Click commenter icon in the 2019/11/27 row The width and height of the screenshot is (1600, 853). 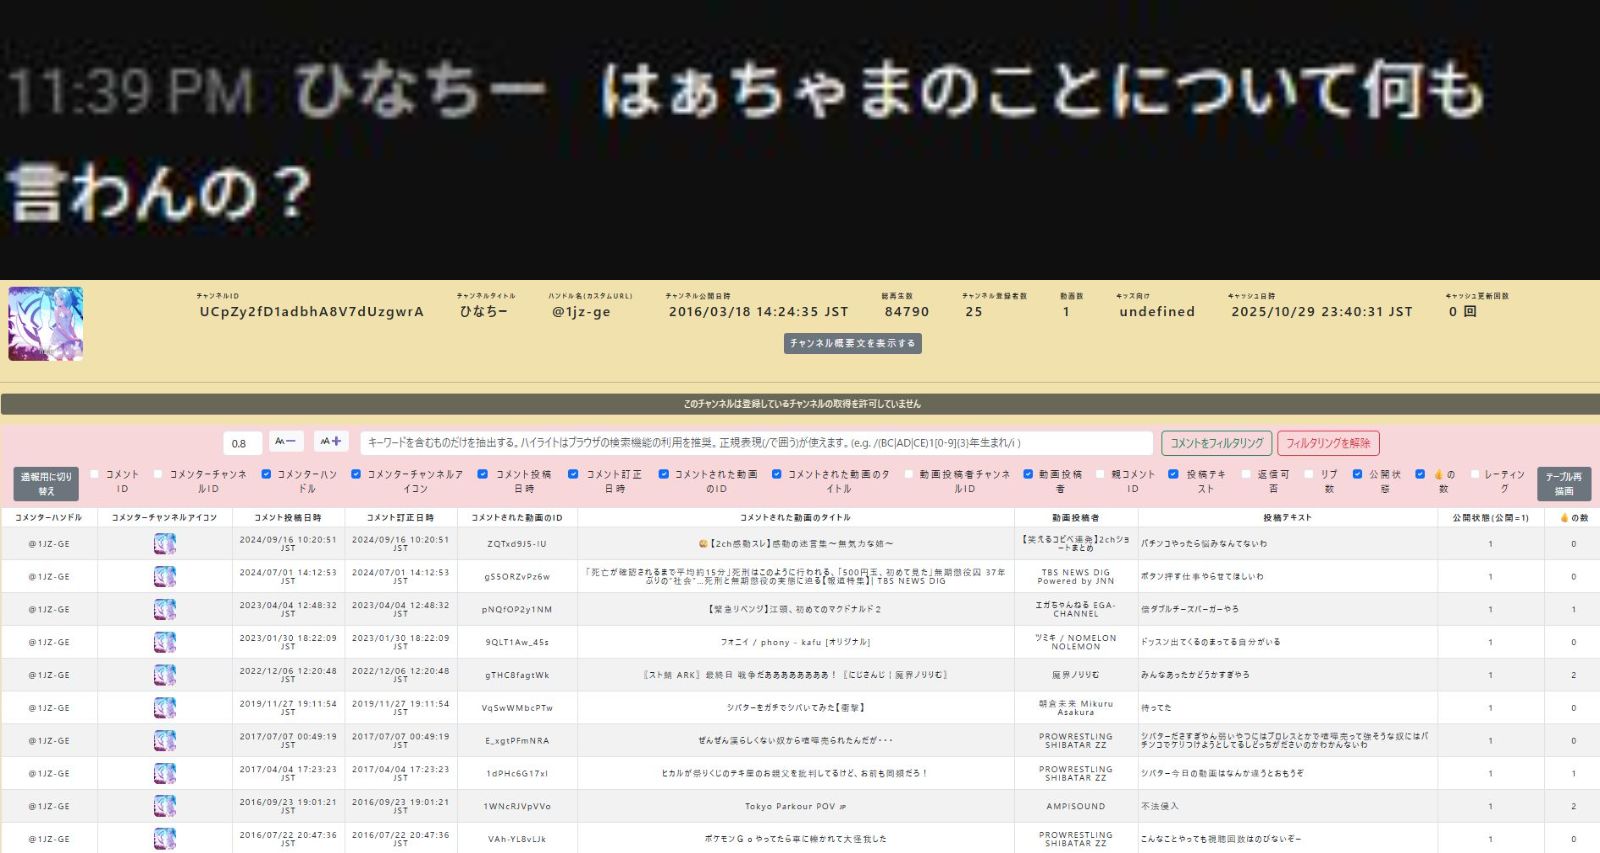165,708
